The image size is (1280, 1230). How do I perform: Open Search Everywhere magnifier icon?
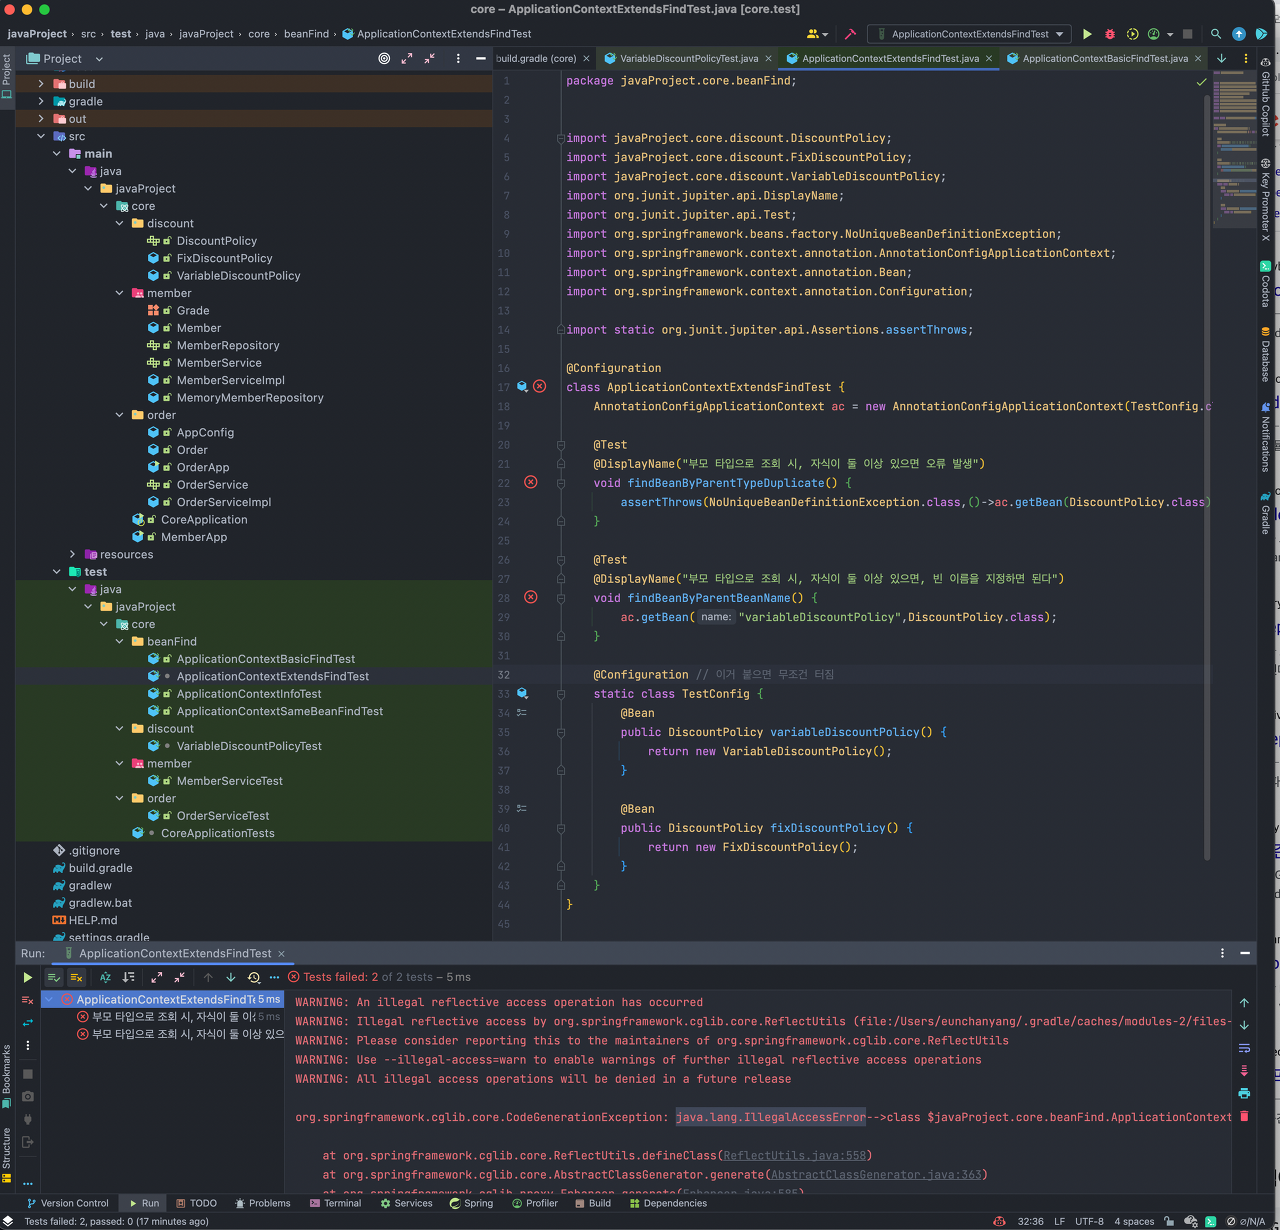pyautogui.click(x=1216, y=34)
